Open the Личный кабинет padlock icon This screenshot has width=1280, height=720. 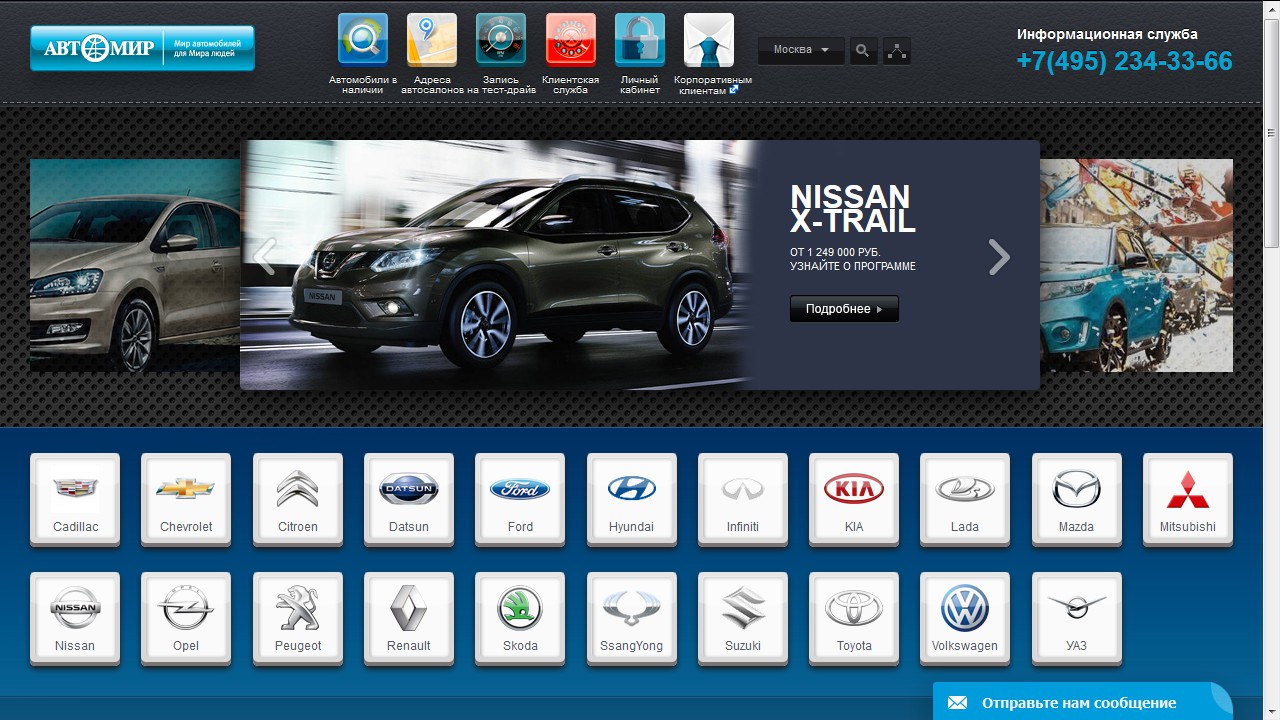pyautogui.click(x=640, y=39)
